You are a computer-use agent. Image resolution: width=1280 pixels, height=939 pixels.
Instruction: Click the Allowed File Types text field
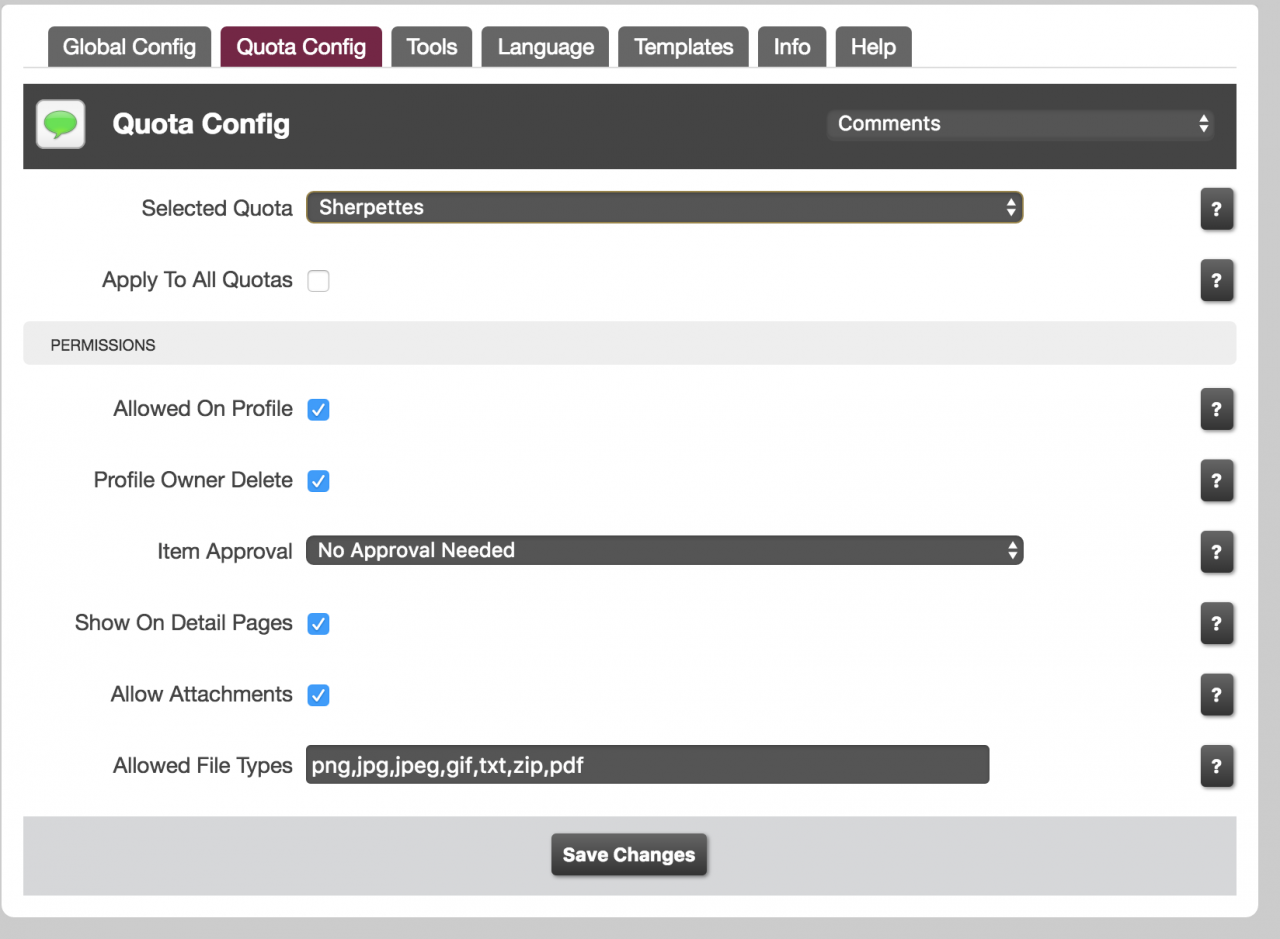[647, 765]
